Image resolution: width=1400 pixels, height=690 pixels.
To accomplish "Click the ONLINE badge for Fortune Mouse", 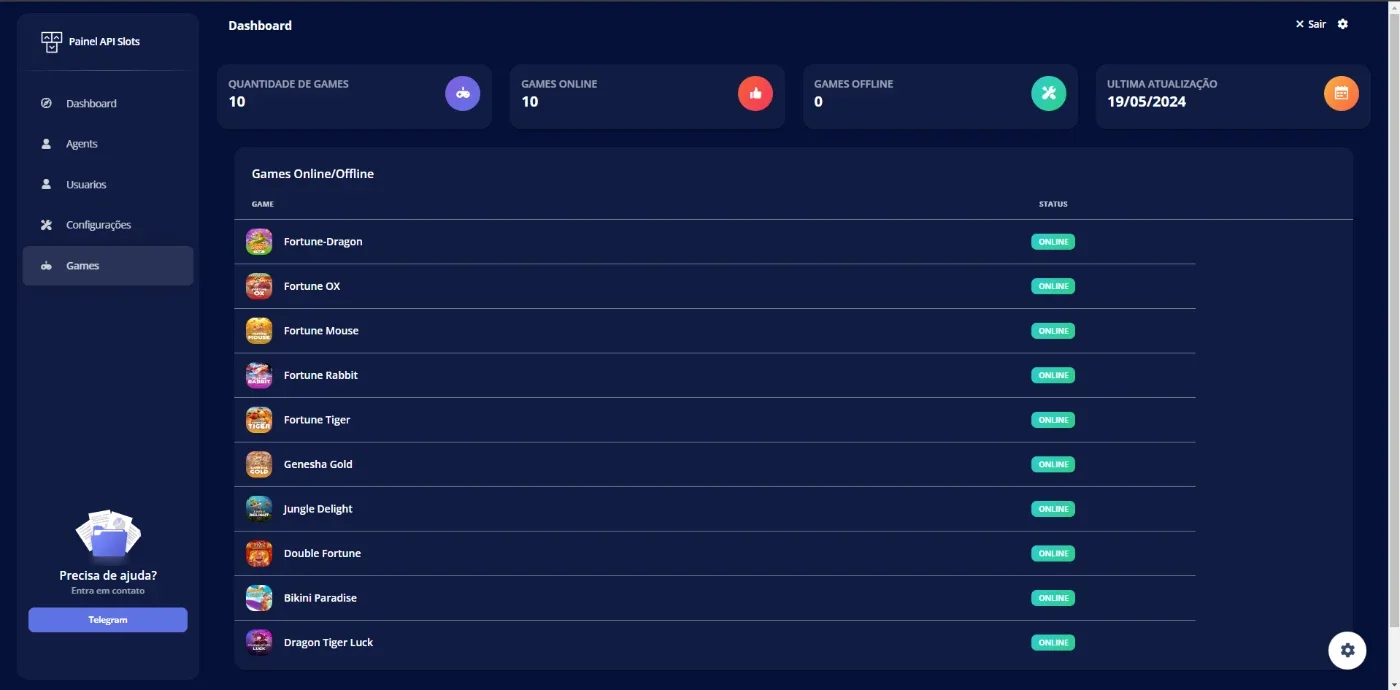I will point(1053,331).
